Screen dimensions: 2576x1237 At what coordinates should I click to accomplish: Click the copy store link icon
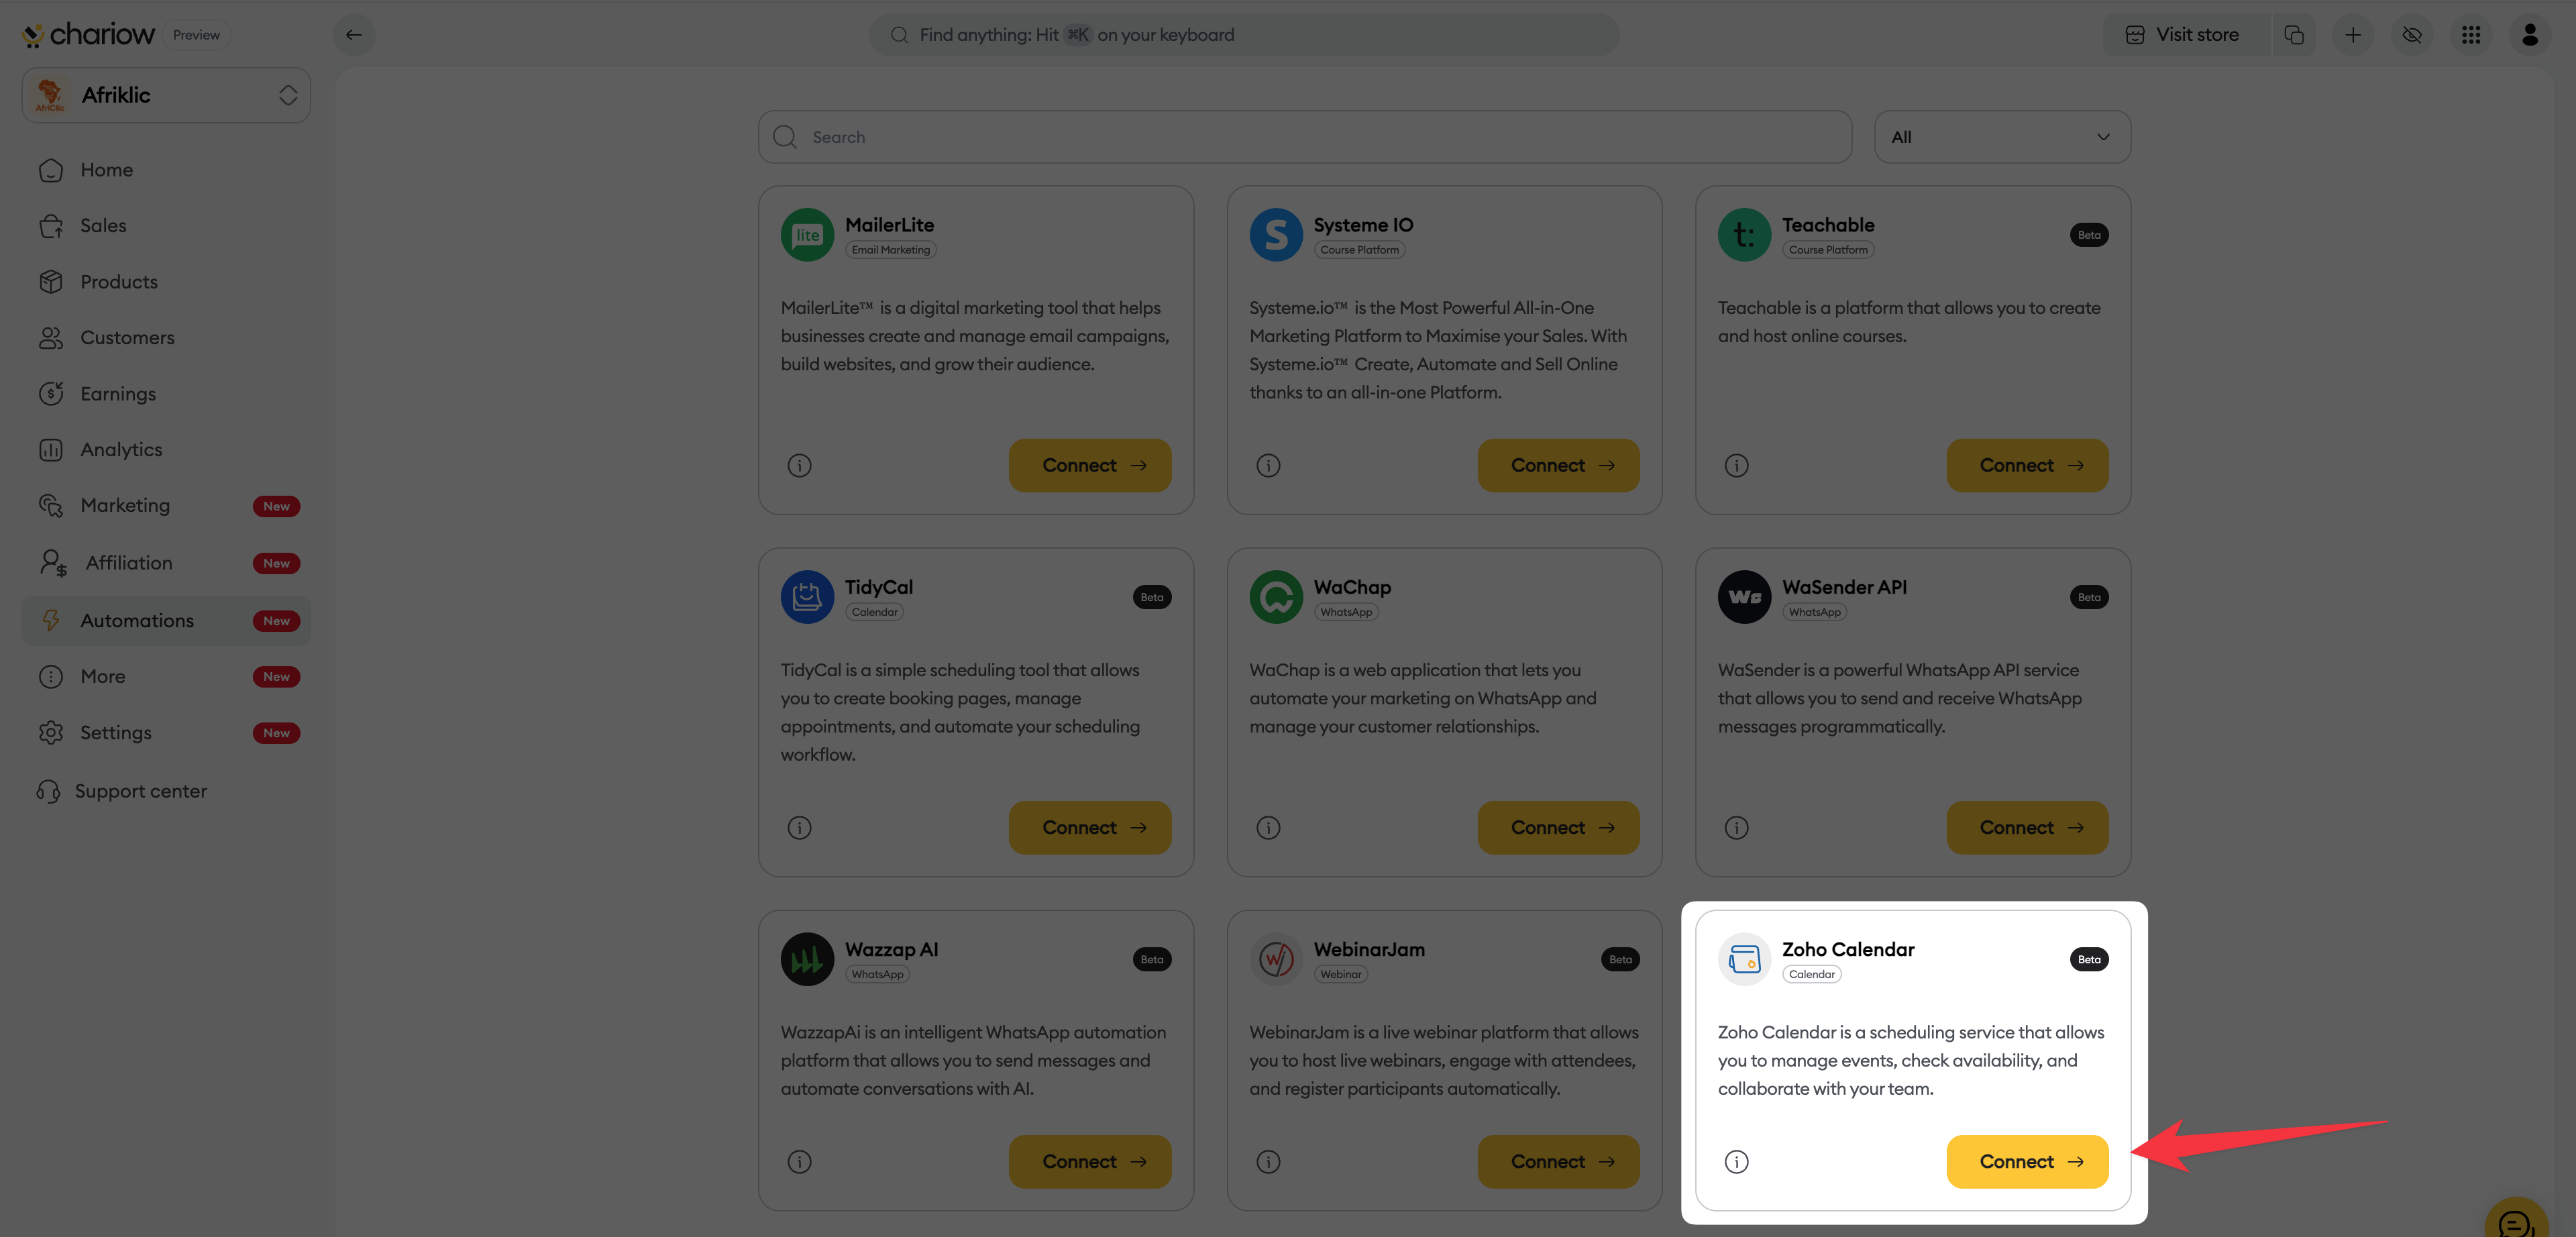[x=2294, y=35]
